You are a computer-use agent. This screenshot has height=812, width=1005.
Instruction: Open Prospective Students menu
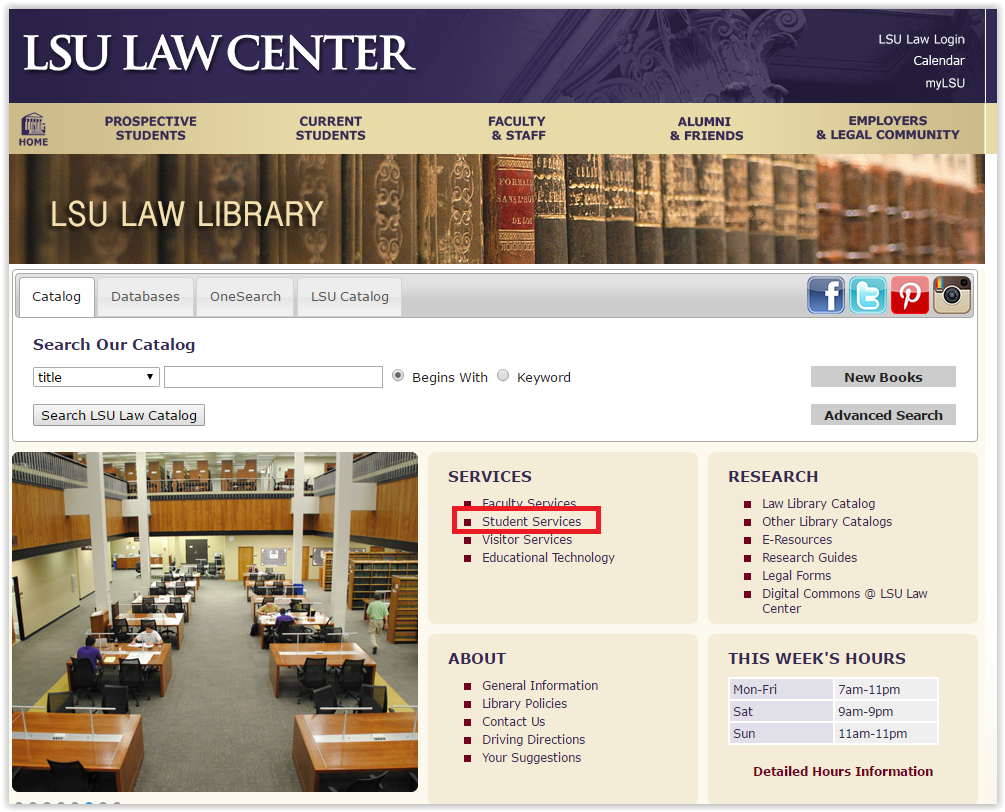pos(151,128)
